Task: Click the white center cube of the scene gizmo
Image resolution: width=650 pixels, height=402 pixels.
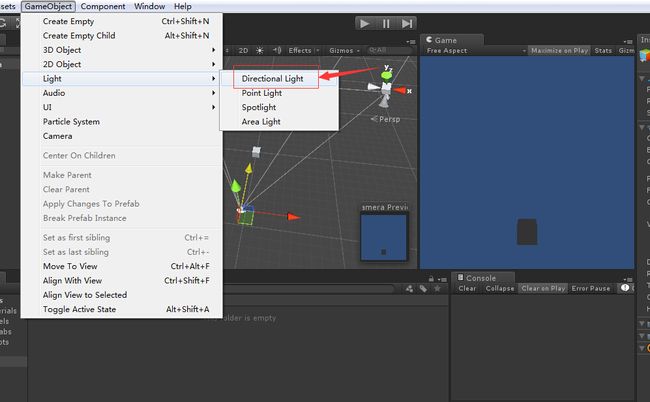Action: pyautogui.click(x=386, y=88)
